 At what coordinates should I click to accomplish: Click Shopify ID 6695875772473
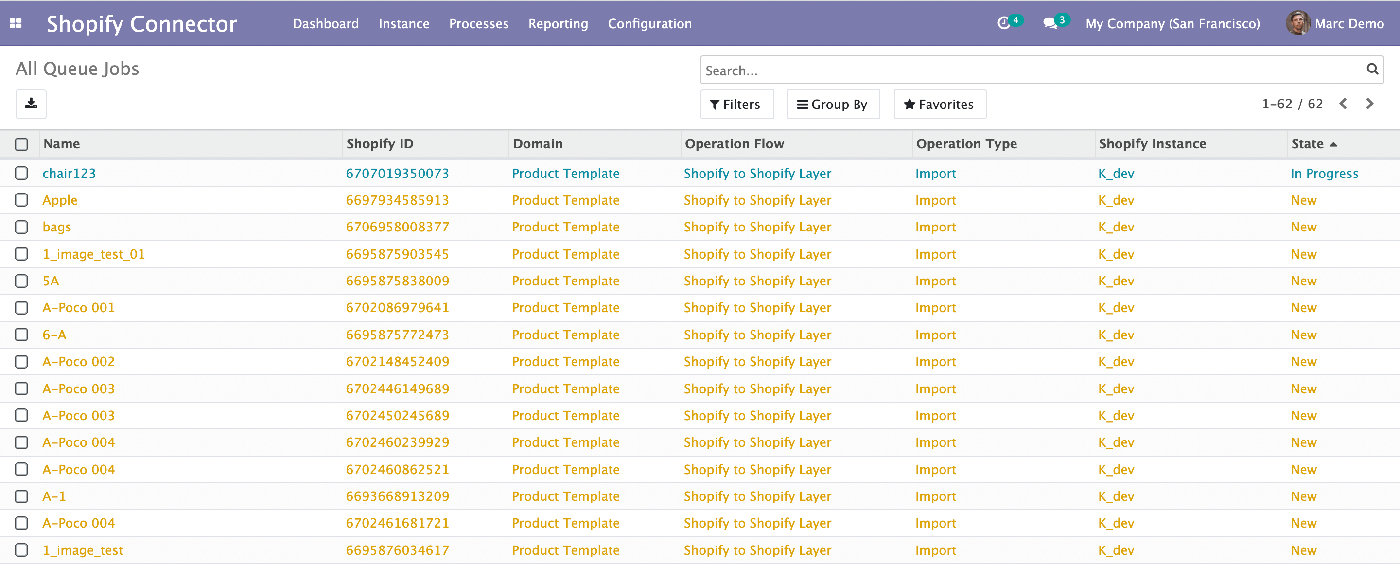pyautogui.click(x=398, y=335)
